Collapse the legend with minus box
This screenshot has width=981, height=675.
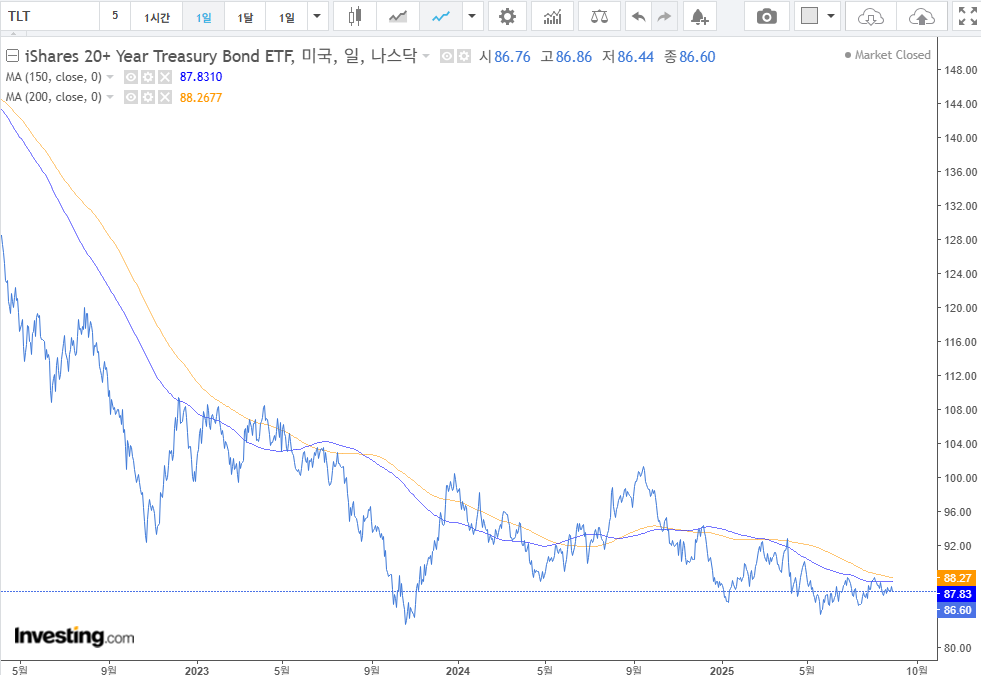coord(12,56)
